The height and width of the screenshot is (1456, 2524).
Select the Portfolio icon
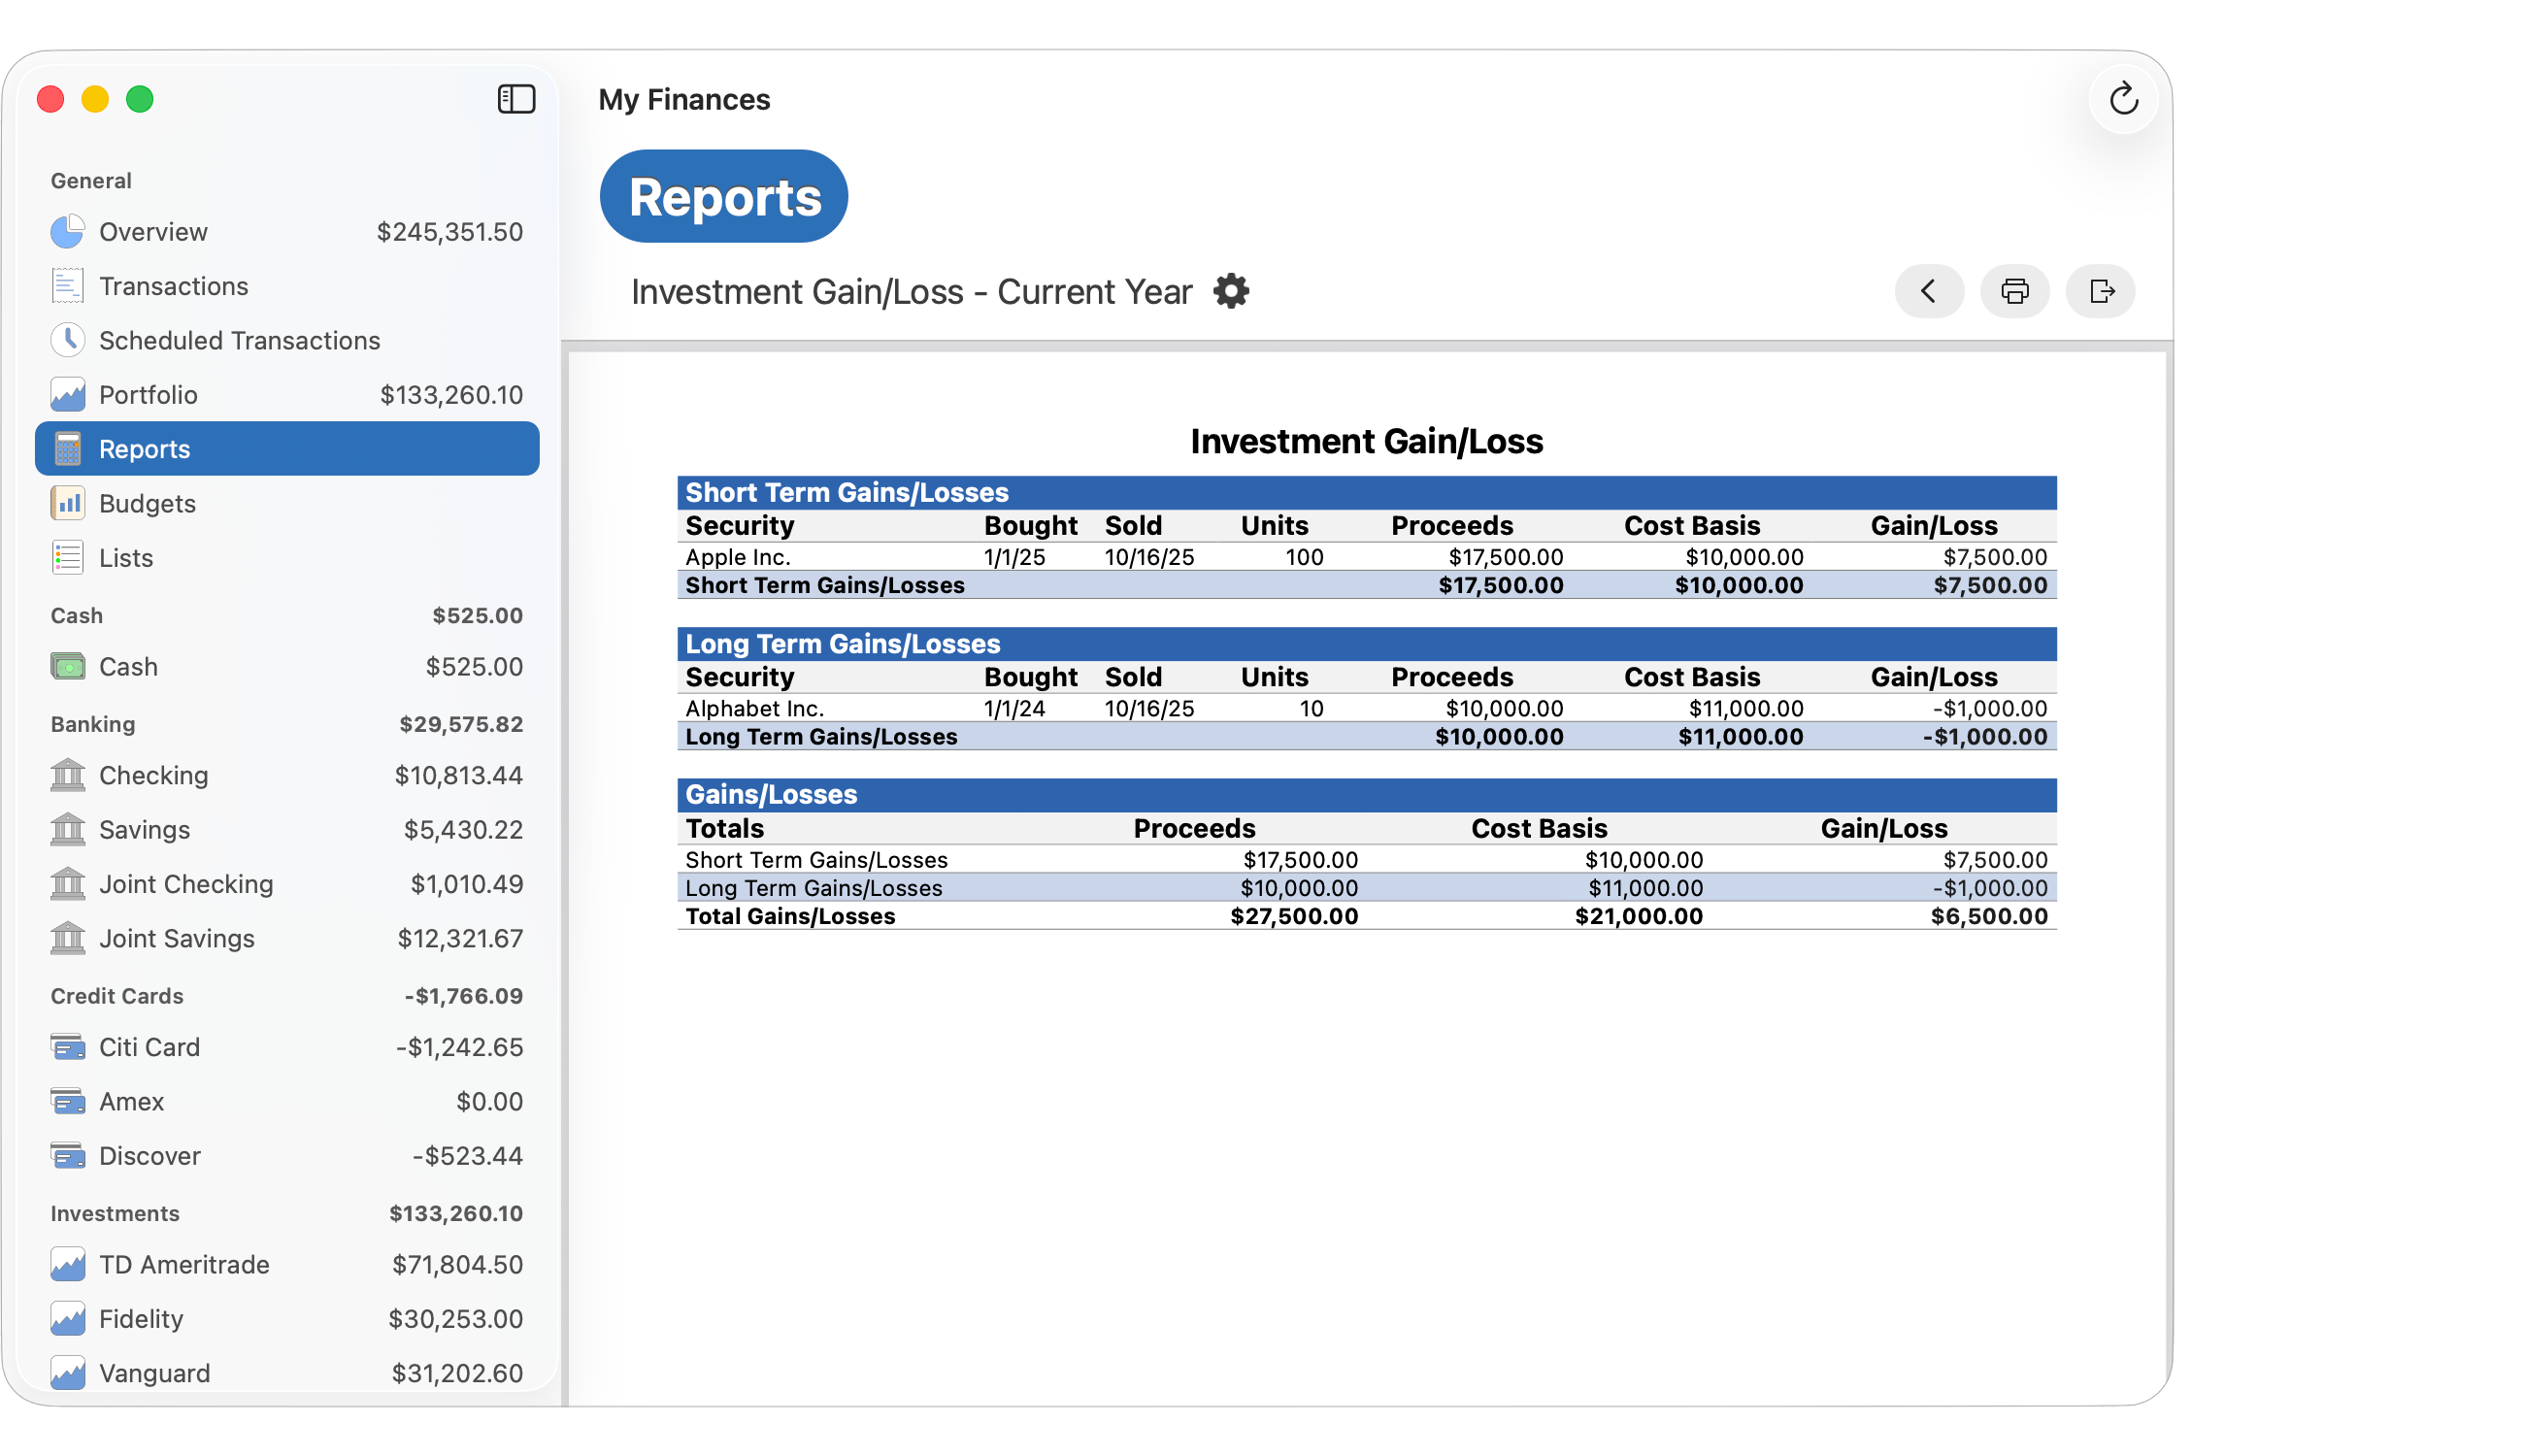click(x=67, y=394)
